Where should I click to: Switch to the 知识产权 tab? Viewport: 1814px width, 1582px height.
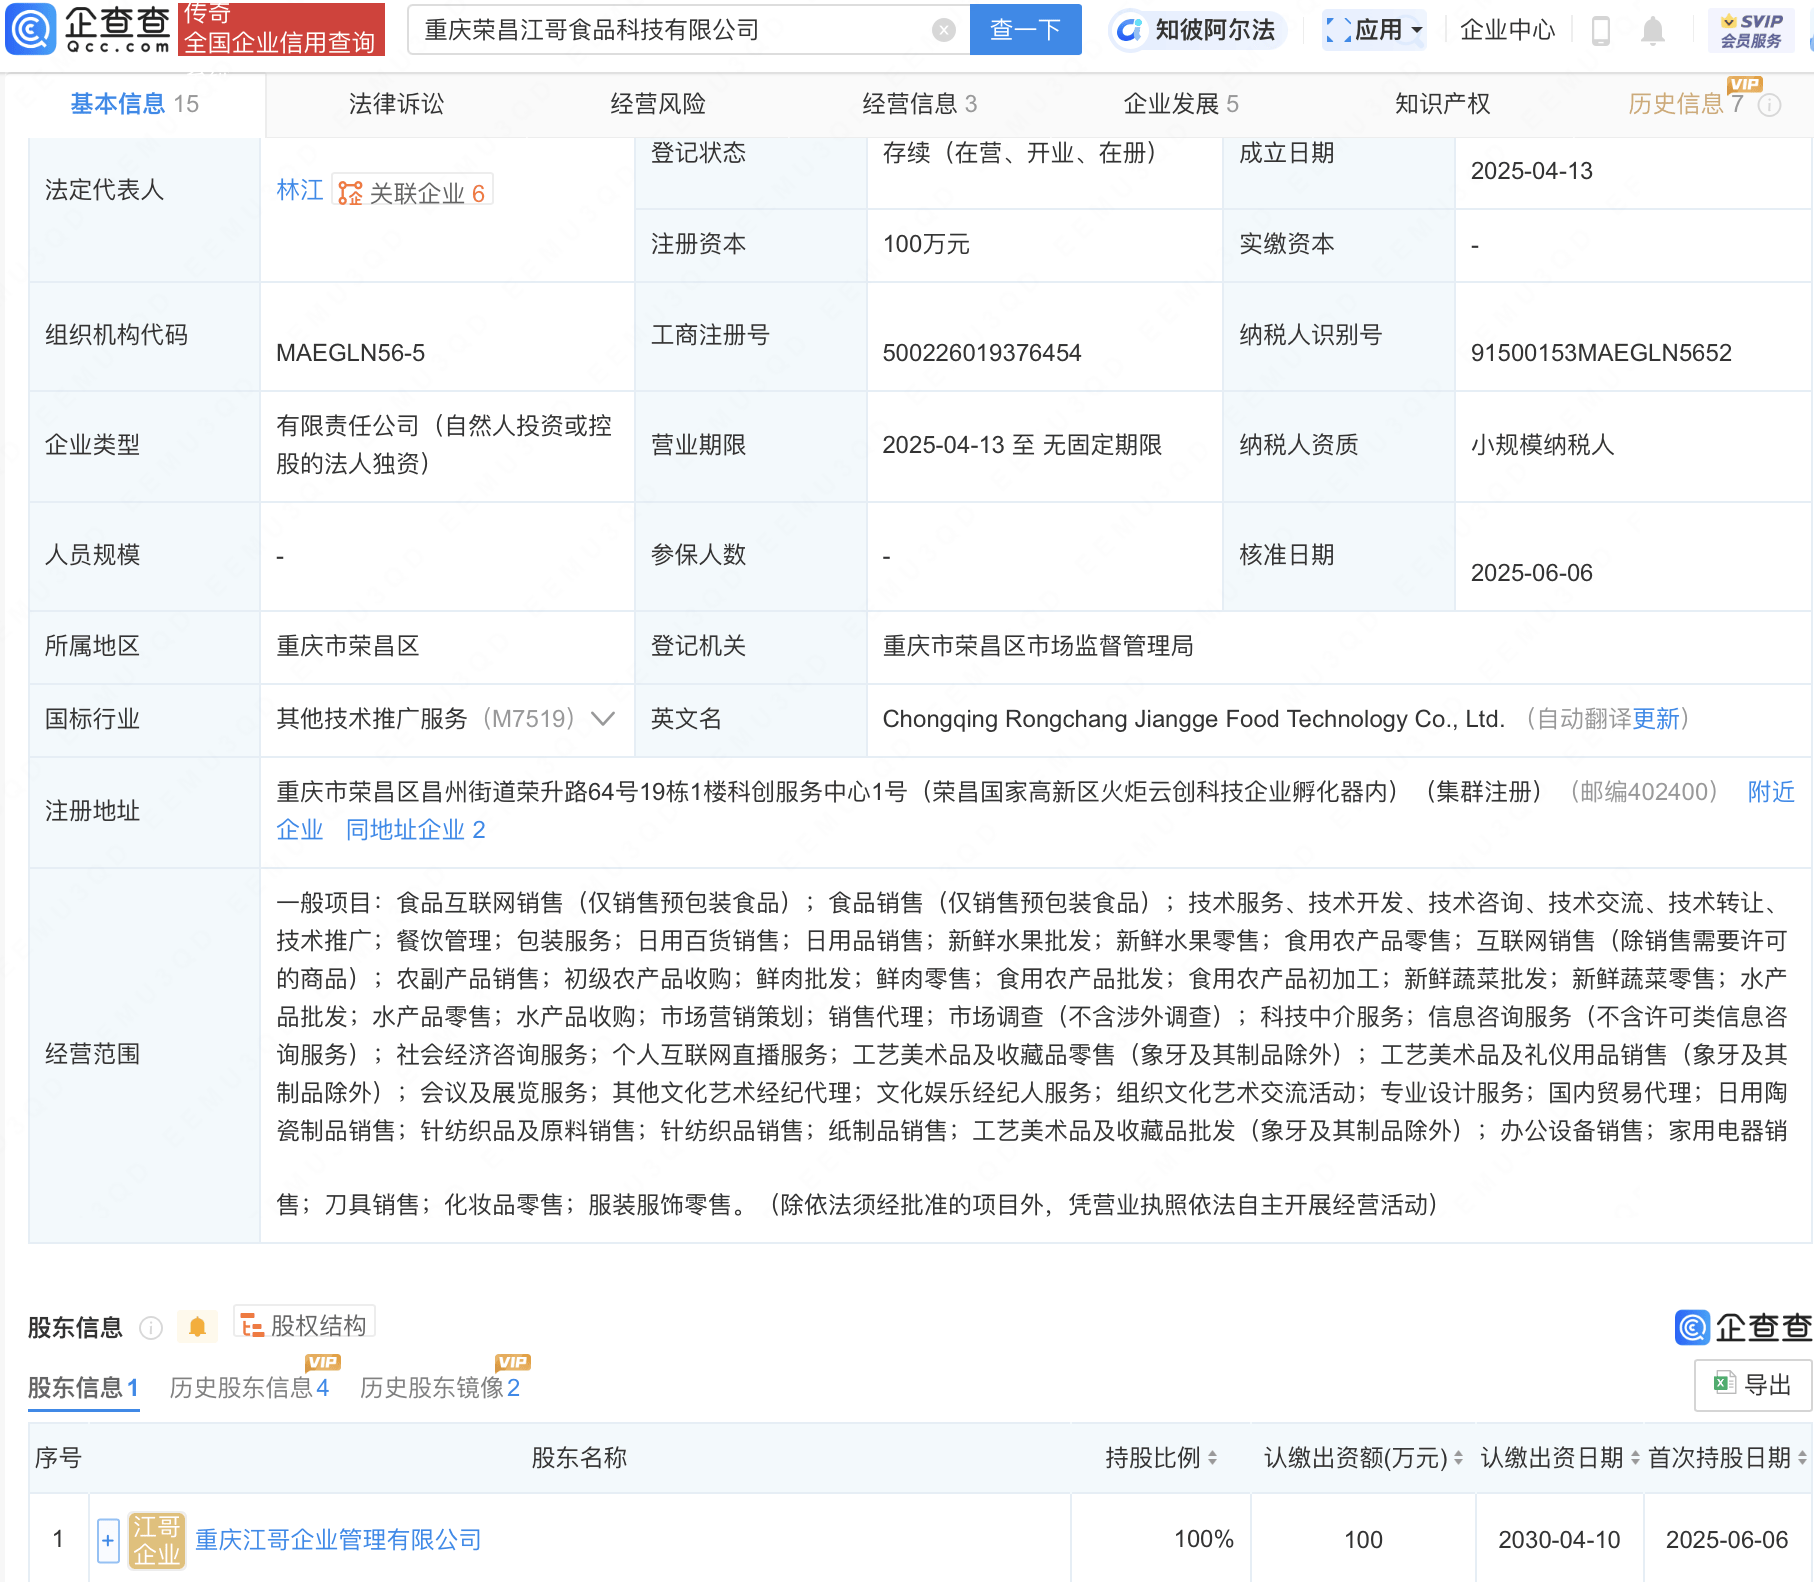(1442, 104)
